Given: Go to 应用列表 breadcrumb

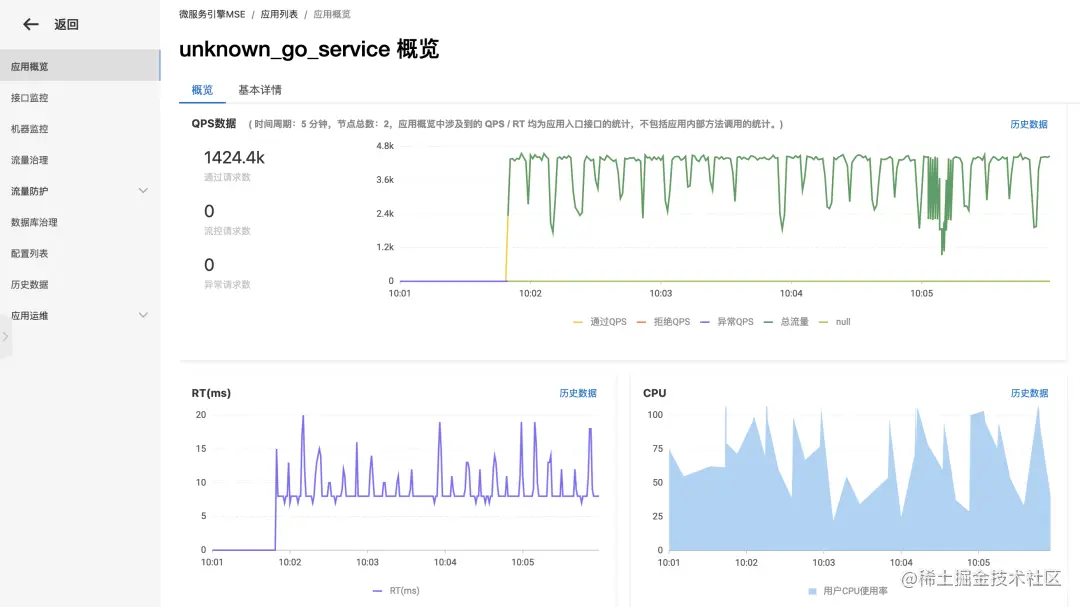Looking at the screenshot, I should tap(279, 14).
